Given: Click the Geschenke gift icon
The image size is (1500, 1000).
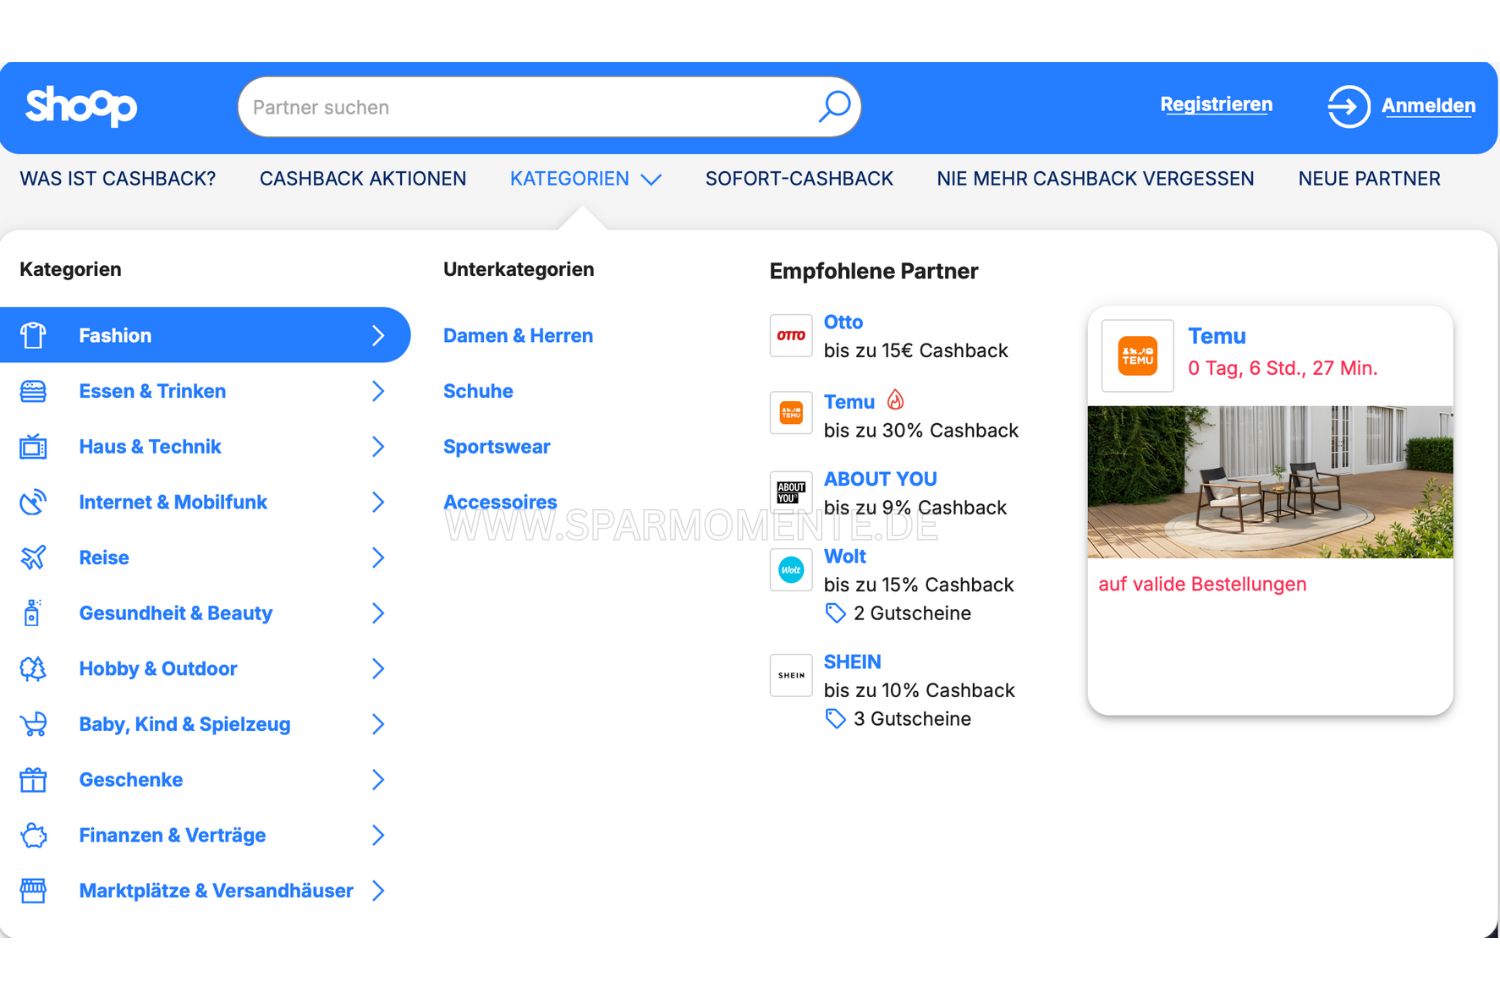Looking at the screenshot, I should 33,779.
